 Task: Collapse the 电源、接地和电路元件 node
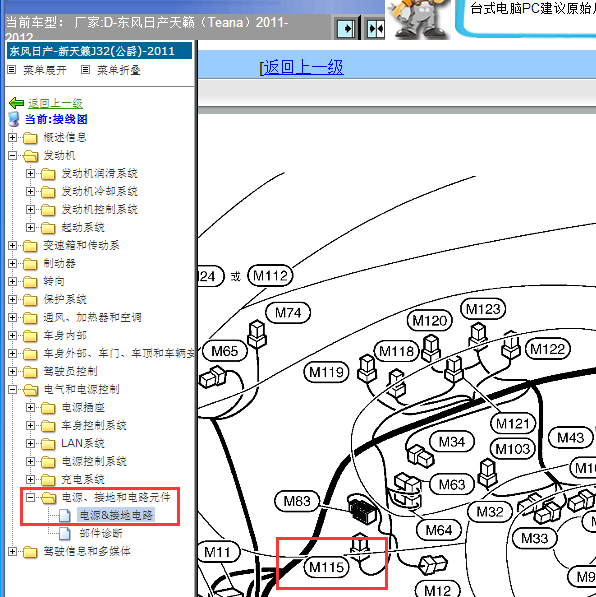click(30, 497)
